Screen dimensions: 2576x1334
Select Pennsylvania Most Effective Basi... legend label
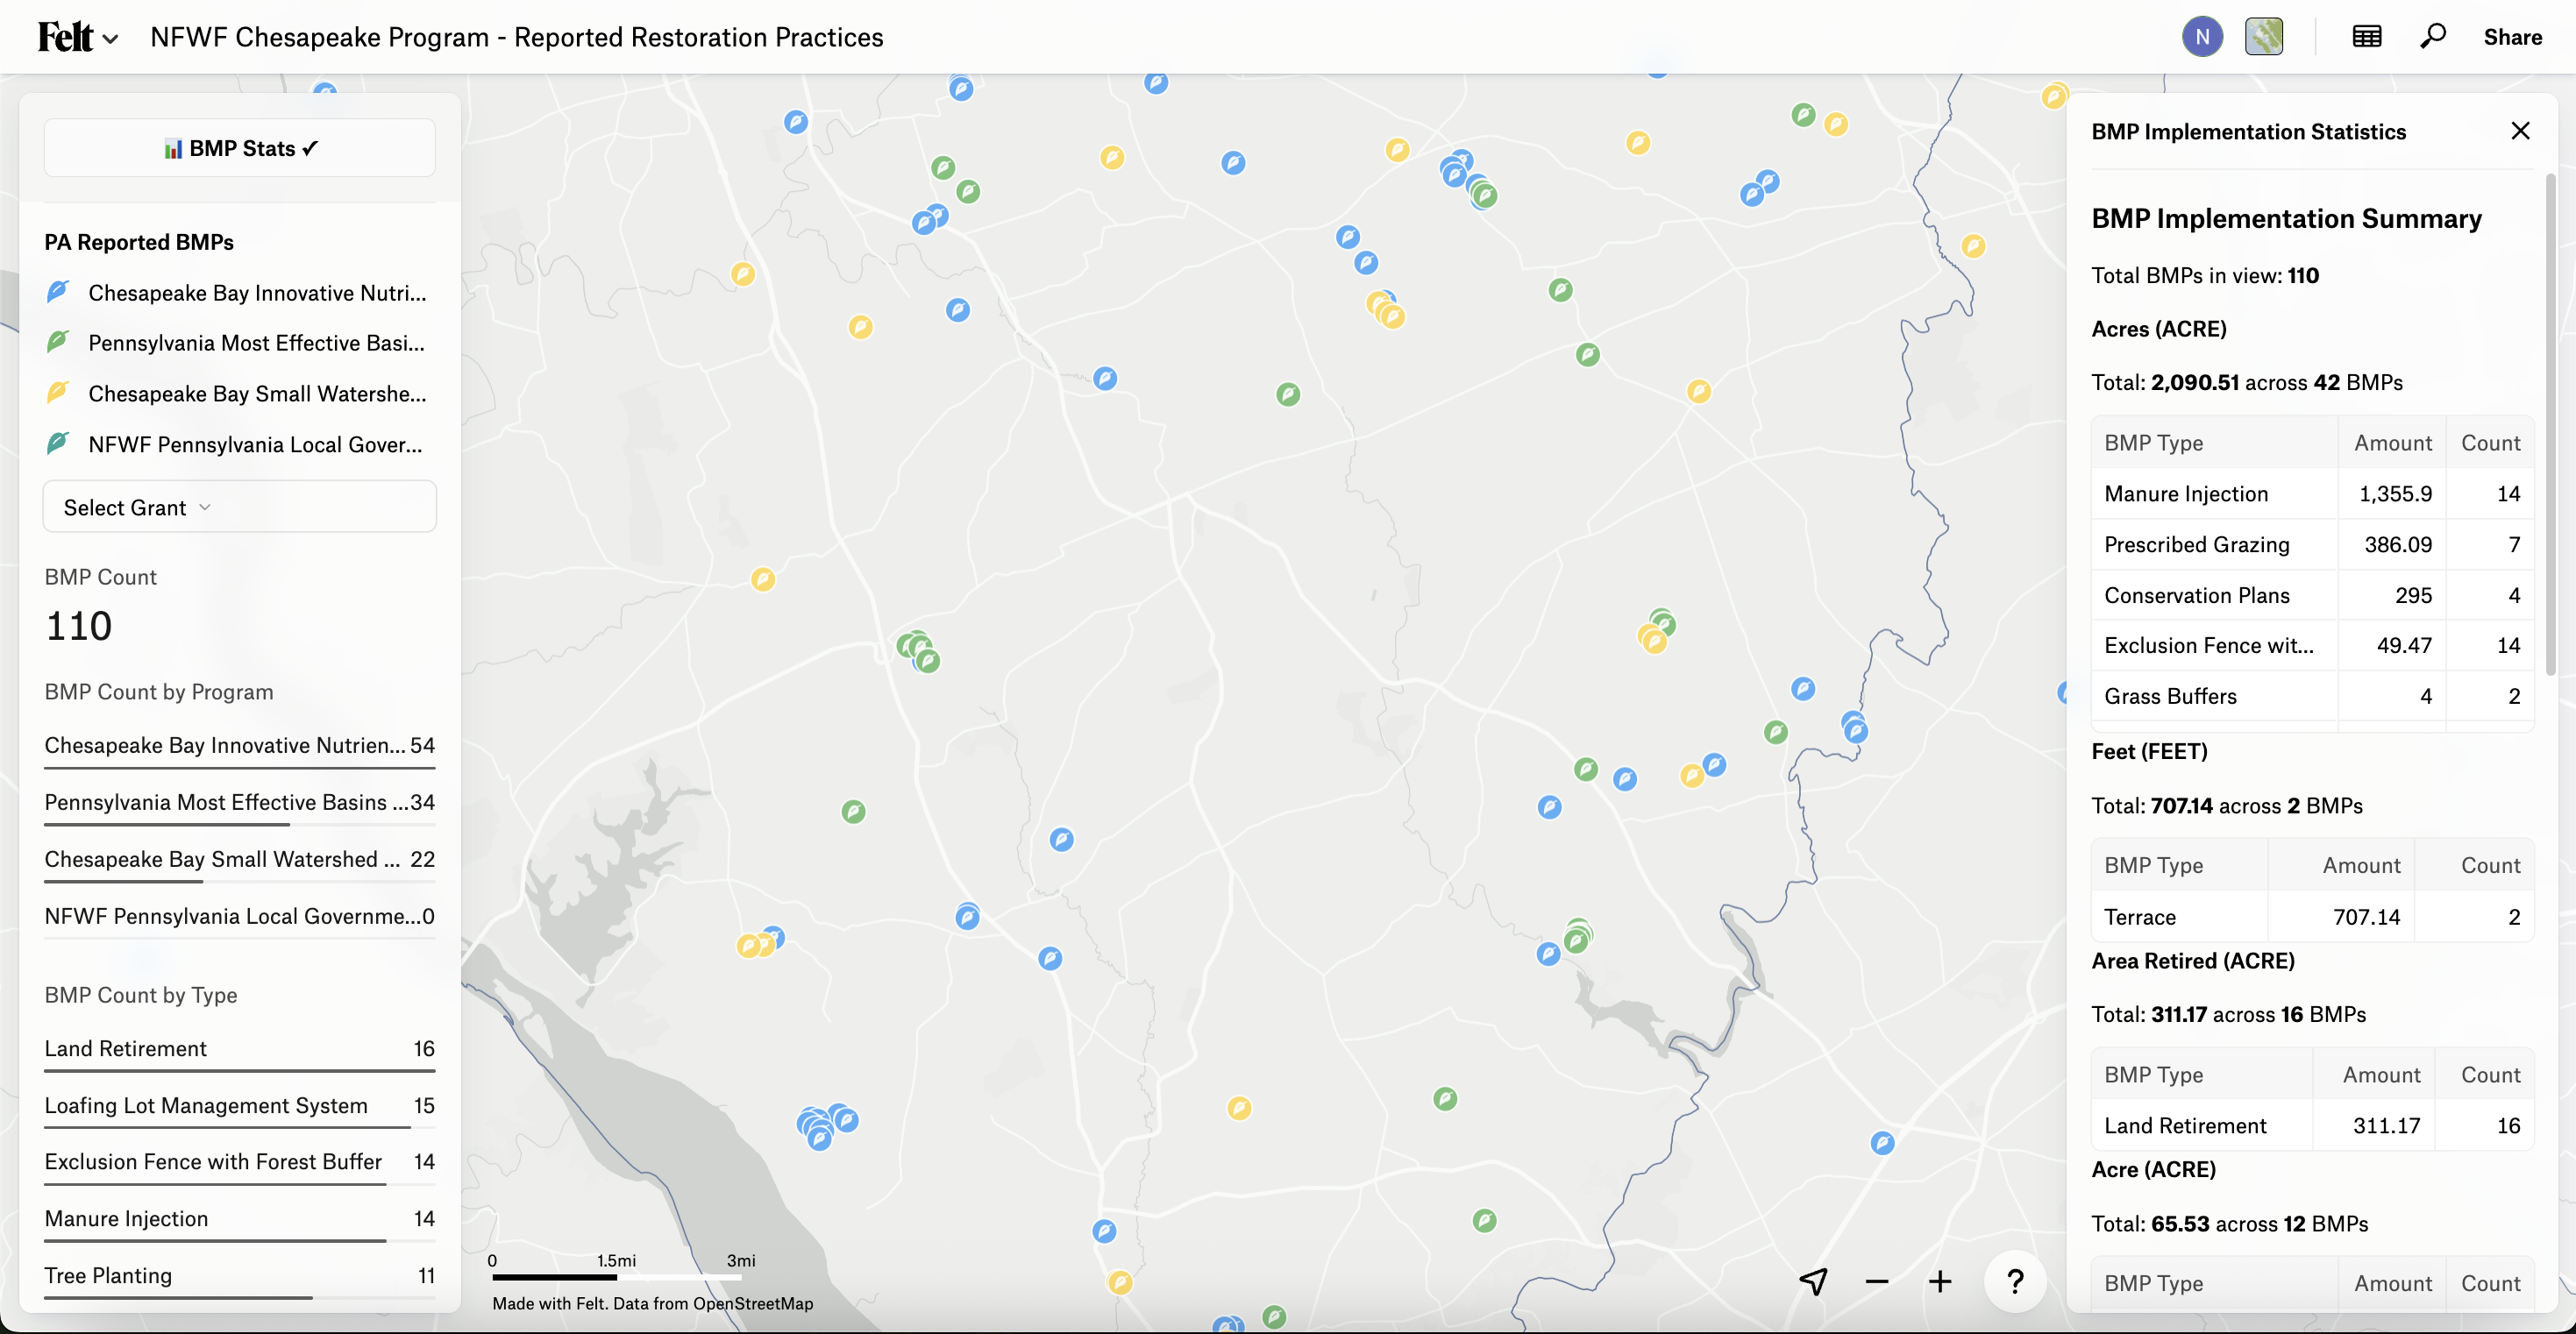coord(256,343)
